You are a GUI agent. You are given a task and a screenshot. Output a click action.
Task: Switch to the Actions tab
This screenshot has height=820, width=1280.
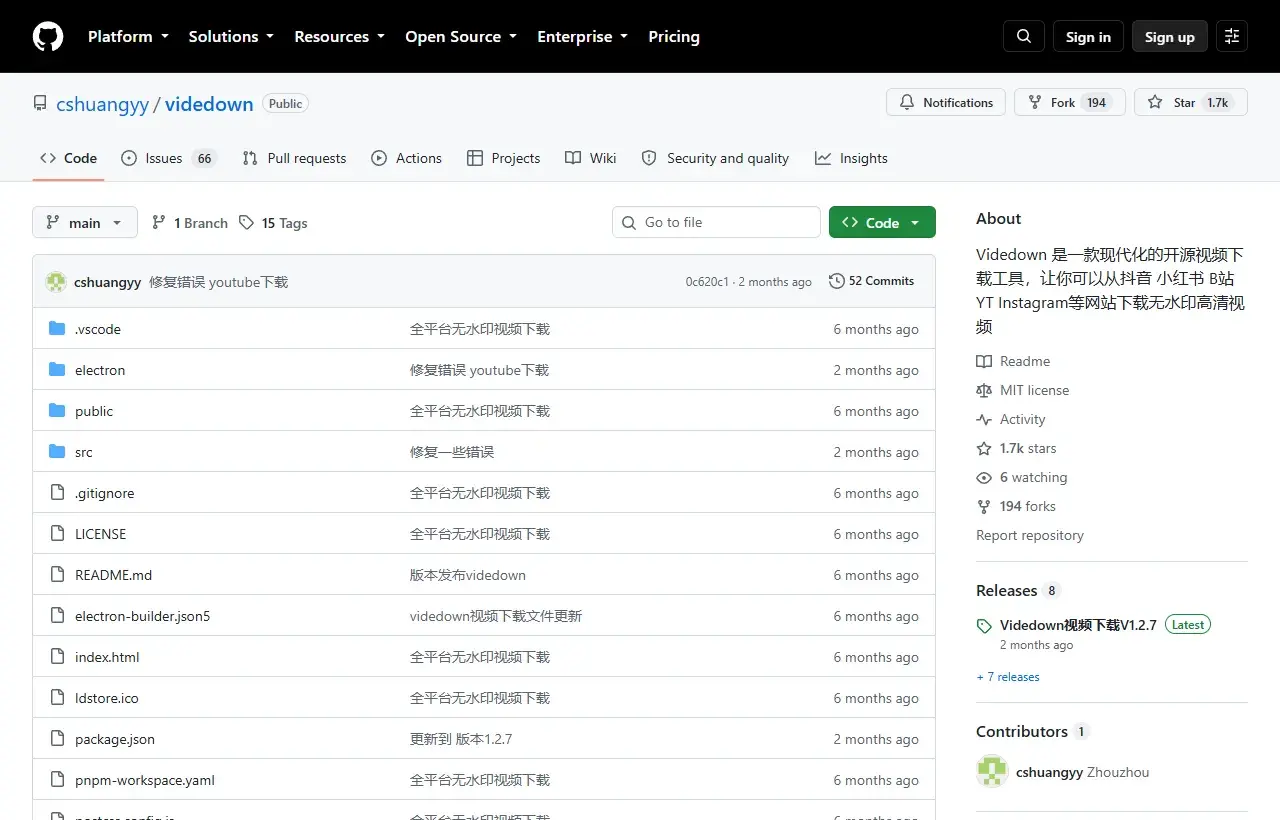[406, 158]
